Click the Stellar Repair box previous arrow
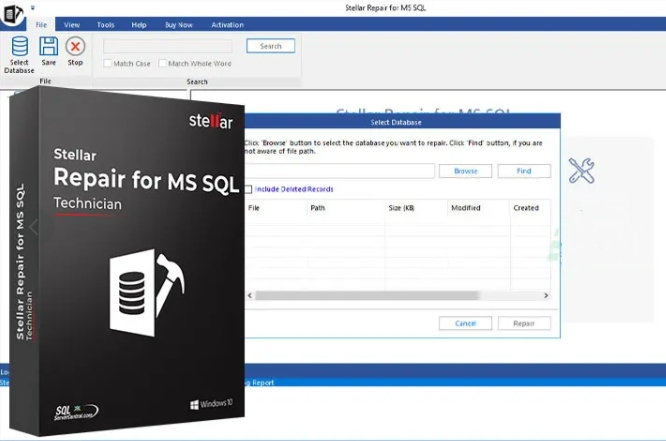Screen dimensions: 666x441 pyautogui.click(x=34, y=227)
